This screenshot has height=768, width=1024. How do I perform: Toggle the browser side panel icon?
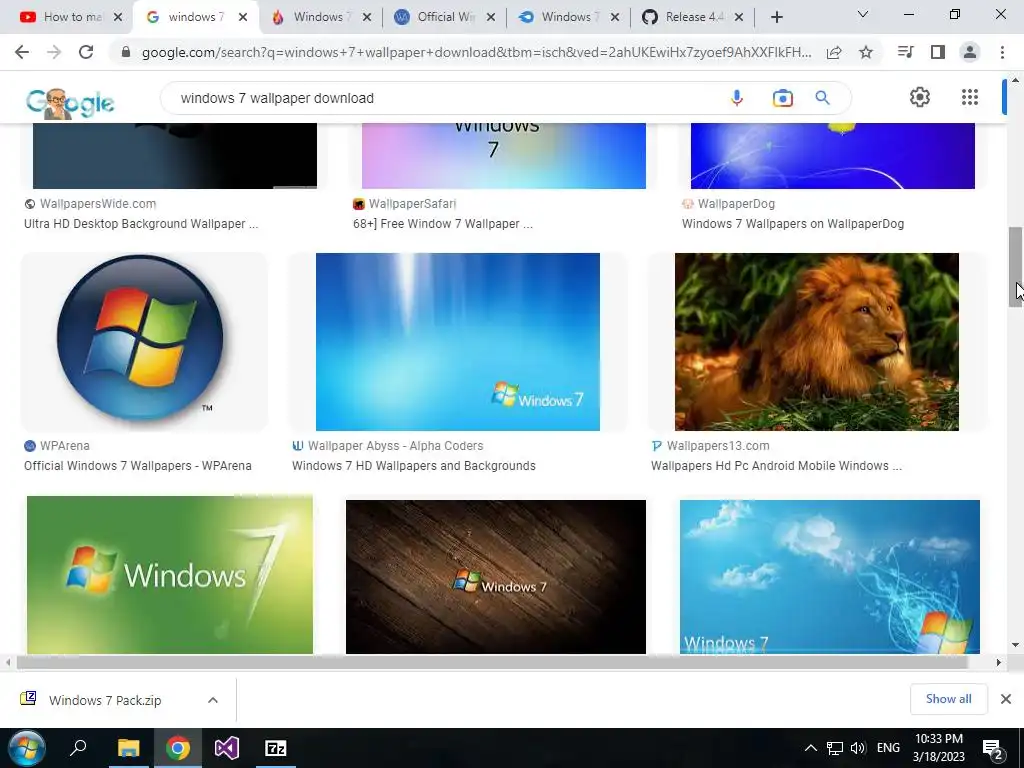[x=938, y=52]
